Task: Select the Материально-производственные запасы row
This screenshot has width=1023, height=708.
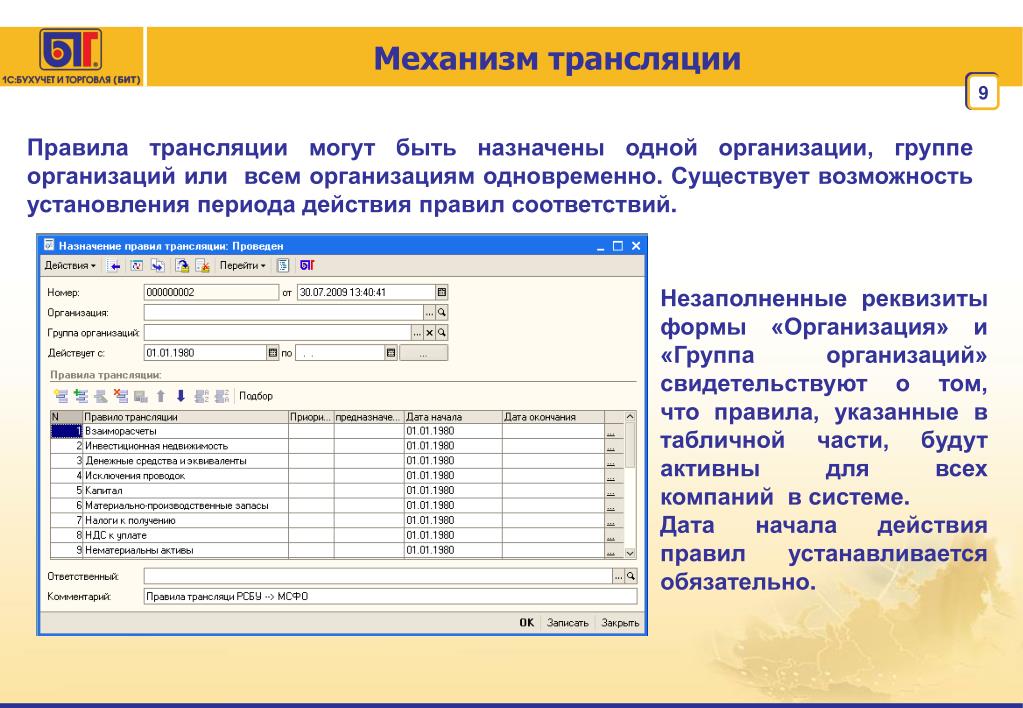Action: tap(337, 506)
